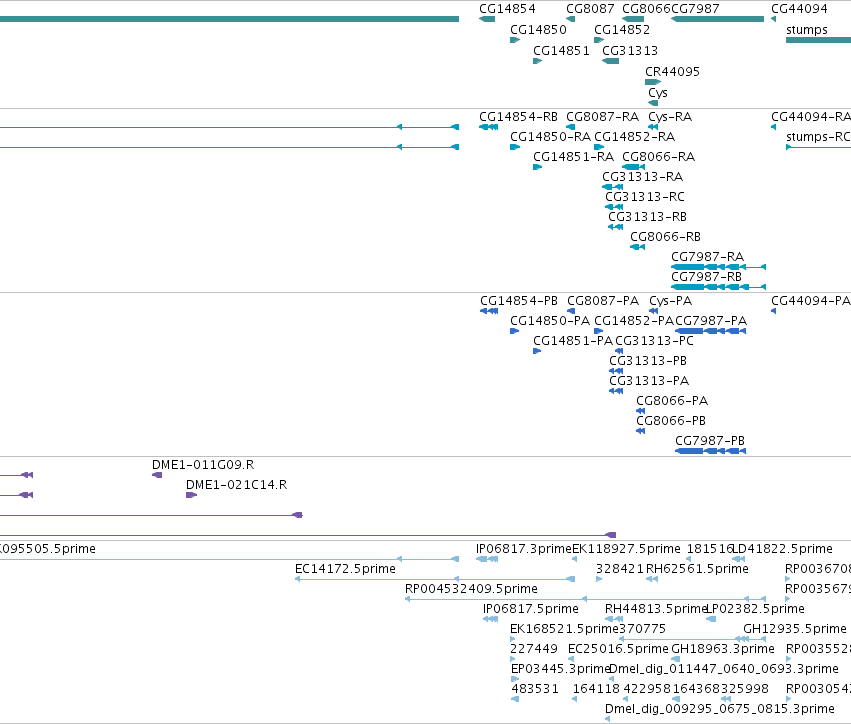Viewport: 851px width, 724px height.
Task: Click EST EK118927.5prime
Action: point(574,559)
